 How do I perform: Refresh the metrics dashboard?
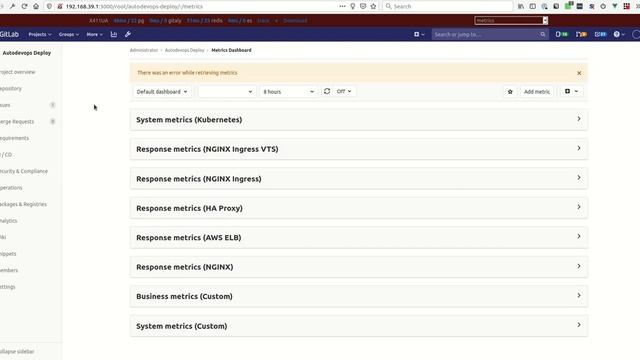pyautogui.click(x=327, y=91)
